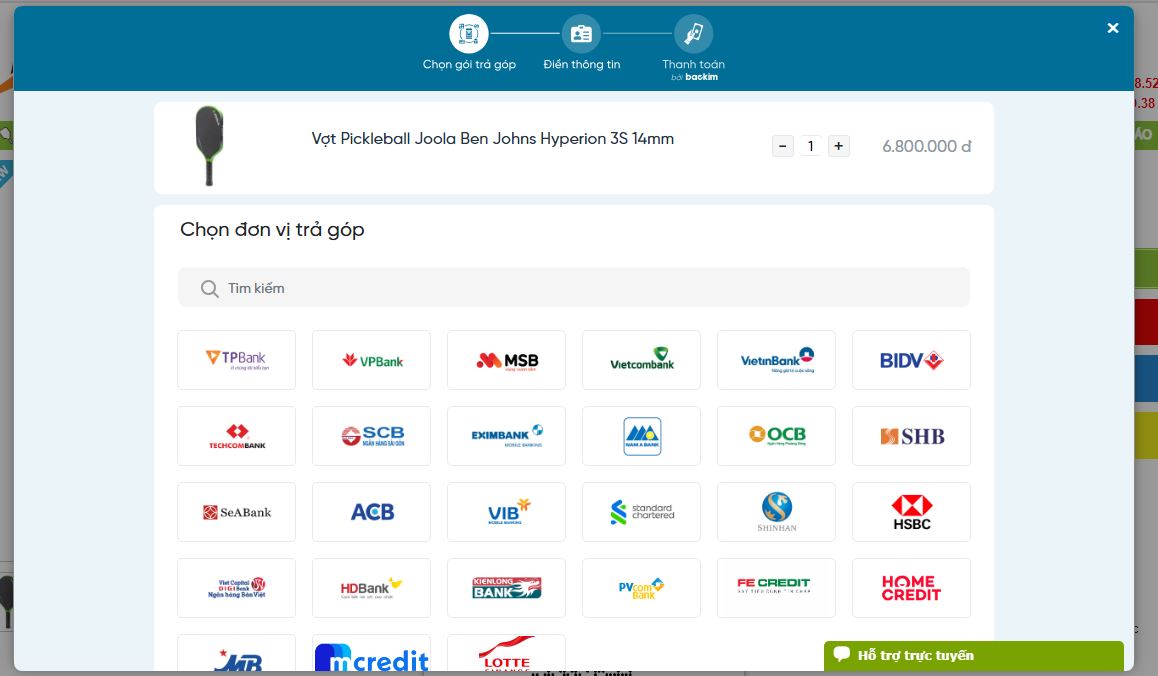Select TPBank as installment provider
Viewport: 1158px width, 676px height.
(236, 360)
